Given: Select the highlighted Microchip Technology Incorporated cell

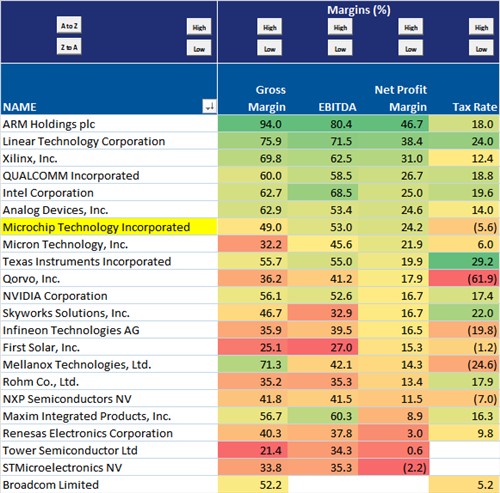Looking at the screenshot, I should pyautogui.click(x=109, y=227).
